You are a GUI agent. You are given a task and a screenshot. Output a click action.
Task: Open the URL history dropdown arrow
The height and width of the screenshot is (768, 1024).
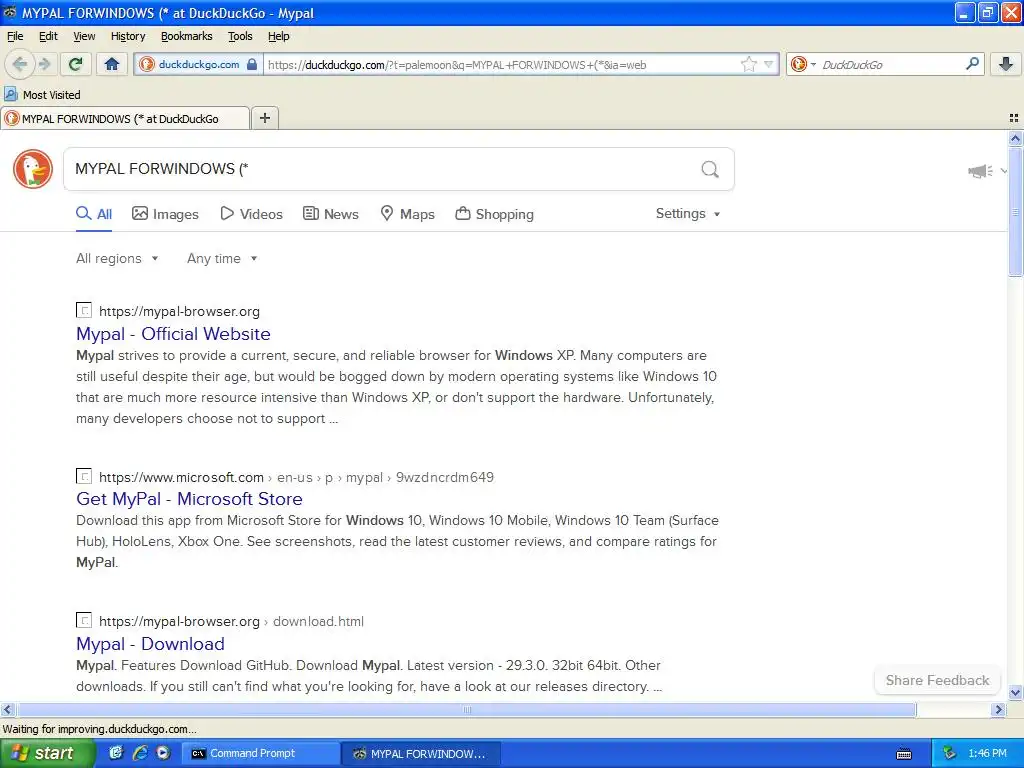coord(769,65)
